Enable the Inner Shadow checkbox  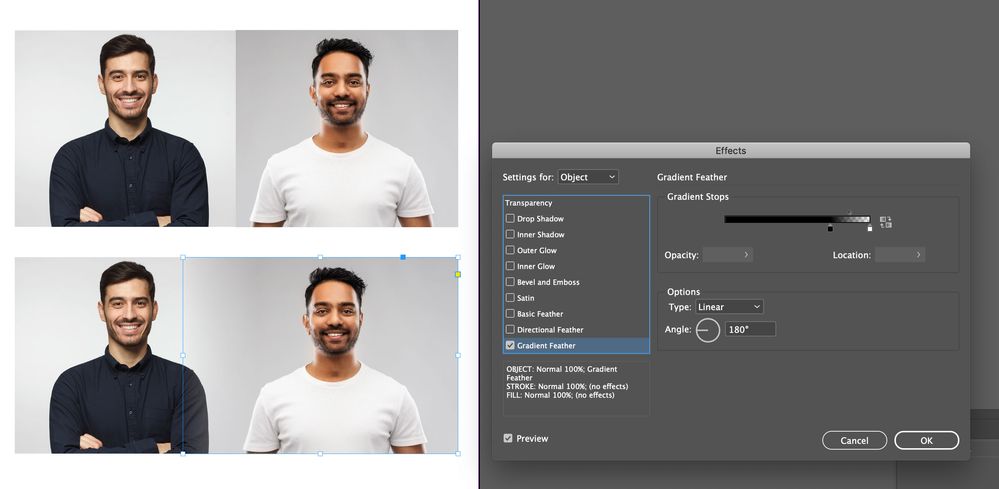[510, 234]
